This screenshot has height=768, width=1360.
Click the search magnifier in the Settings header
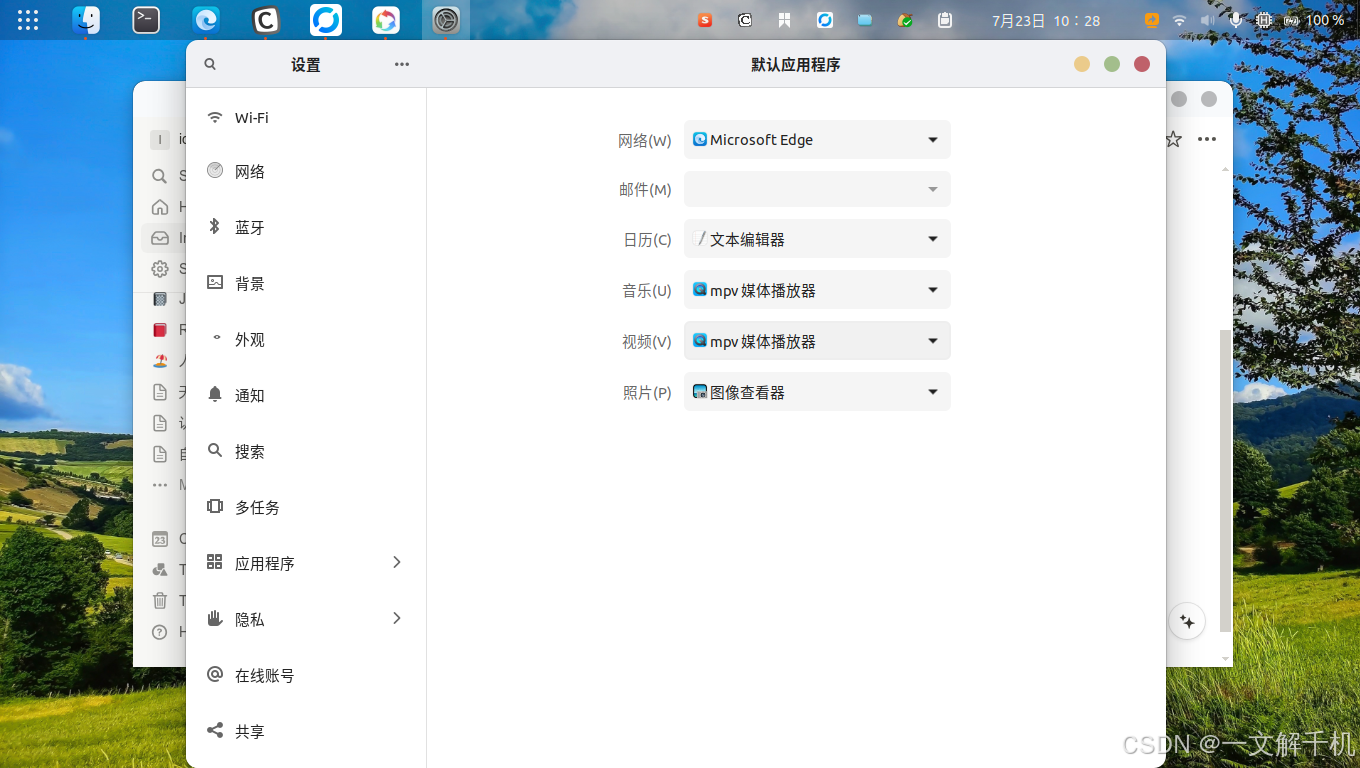210,63
